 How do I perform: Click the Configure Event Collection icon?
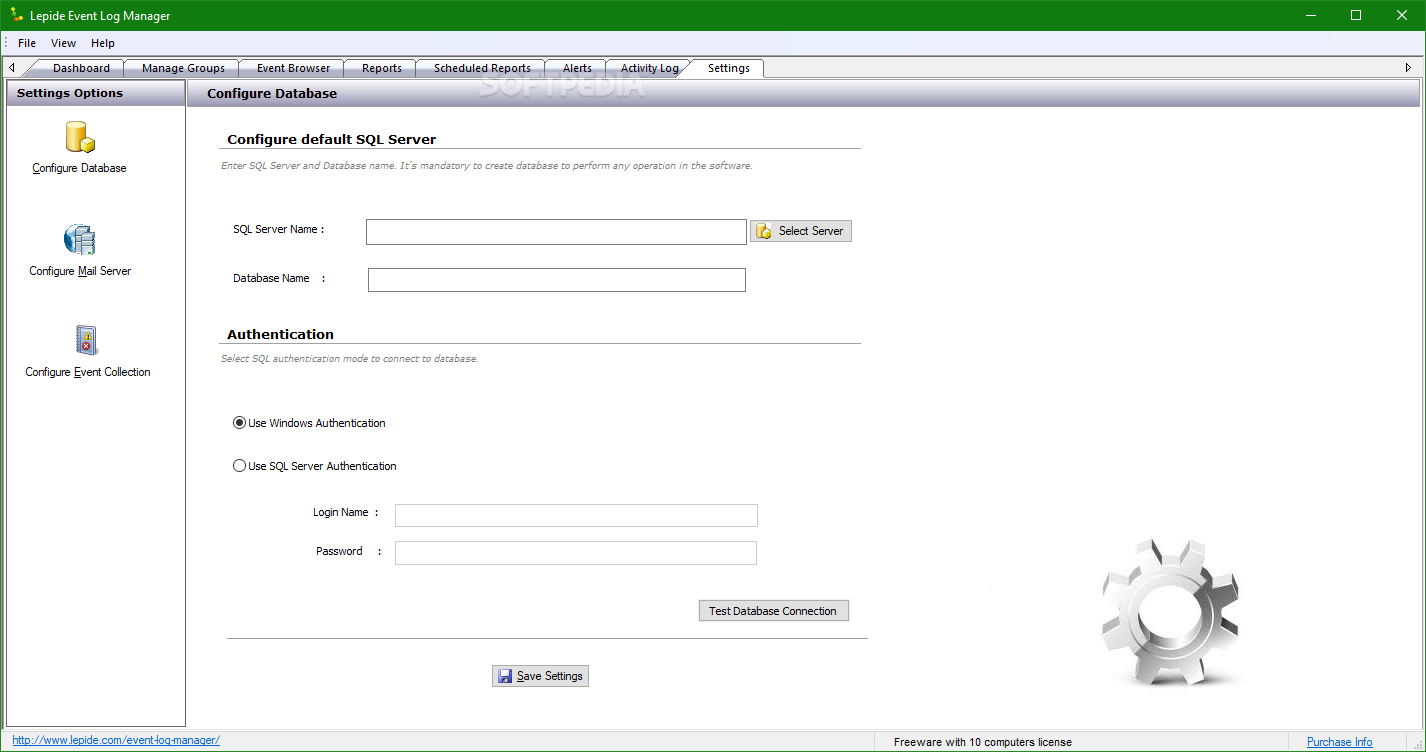coord(87,340)
